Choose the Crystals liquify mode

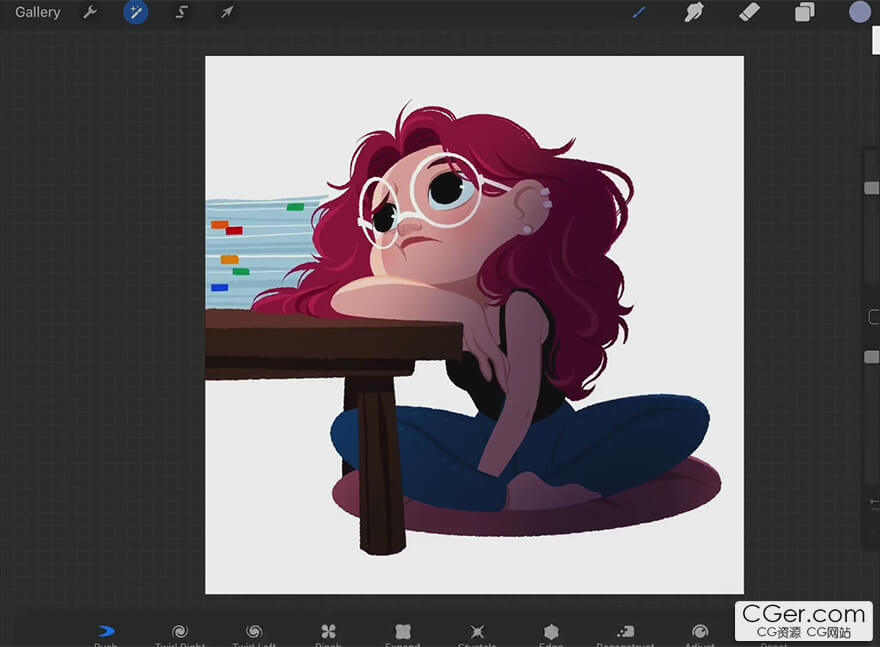pyautogui.click(x=477, y=635)
